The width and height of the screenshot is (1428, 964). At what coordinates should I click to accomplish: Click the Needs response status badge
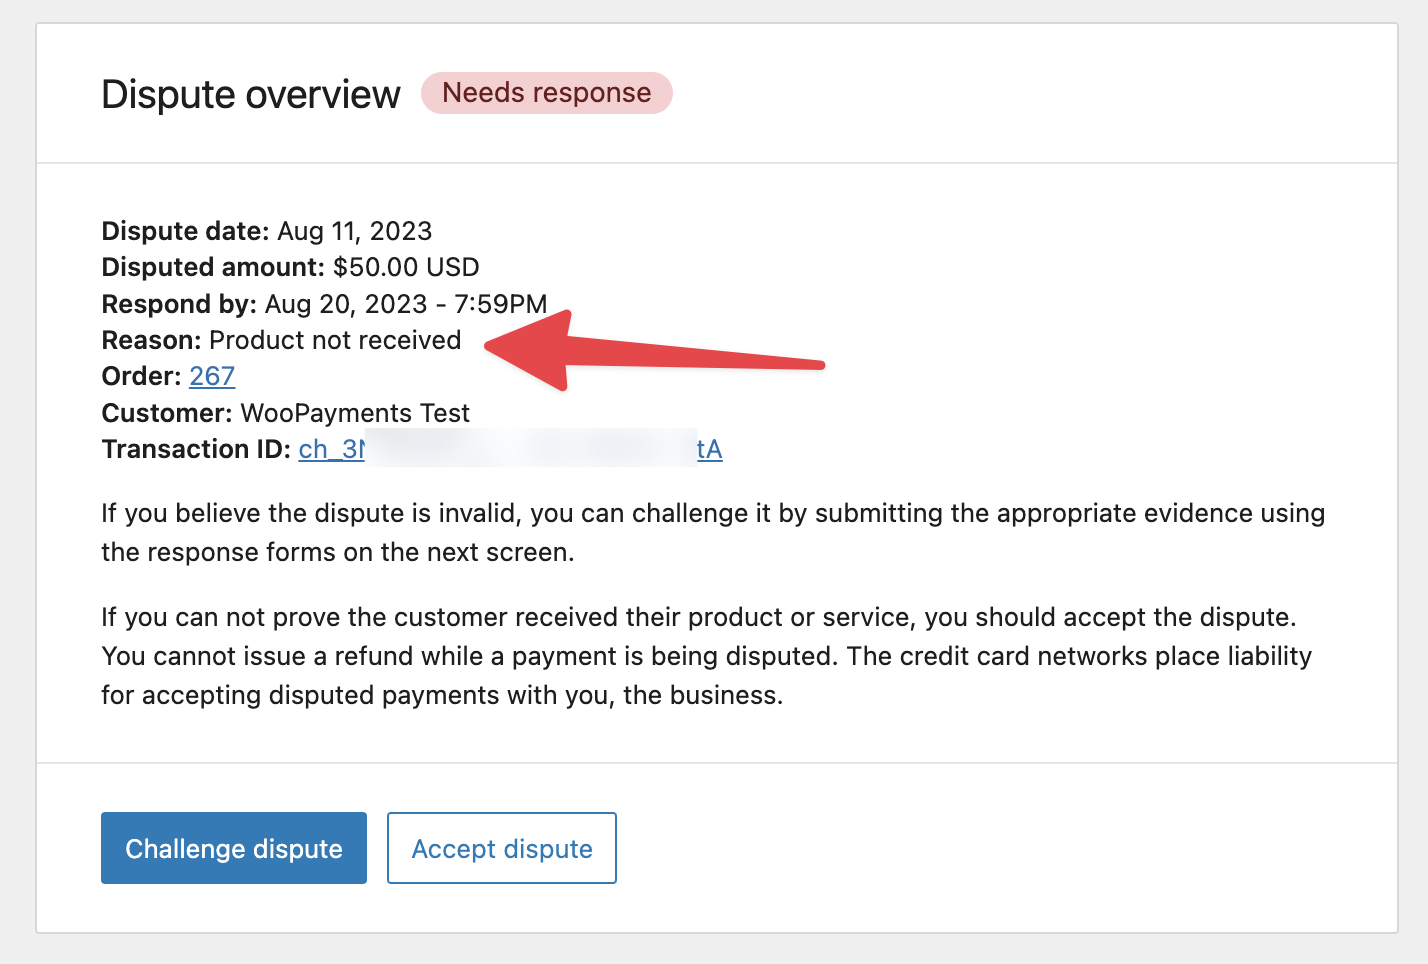pos(546,93)
